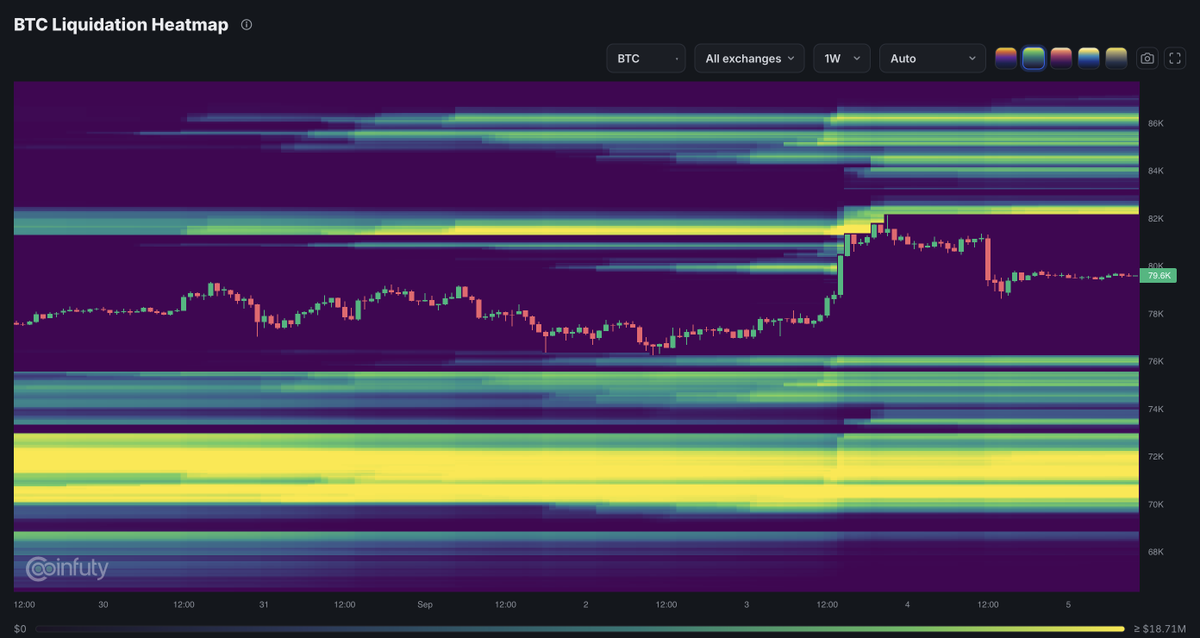The width and height of the screenshot is (1200, 638).
Task: Open the 1W timeframe dropdown
Action: tap(842, 58)
